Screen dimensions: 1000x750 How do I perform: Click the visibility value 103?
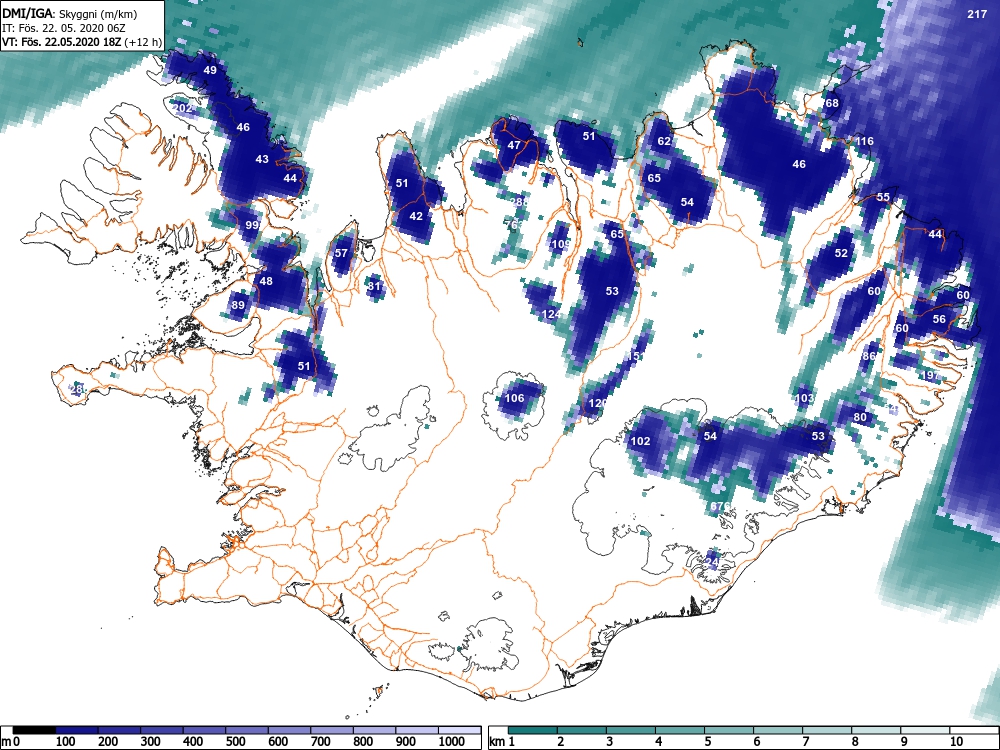pyautogui.click(x=805, y=398)
